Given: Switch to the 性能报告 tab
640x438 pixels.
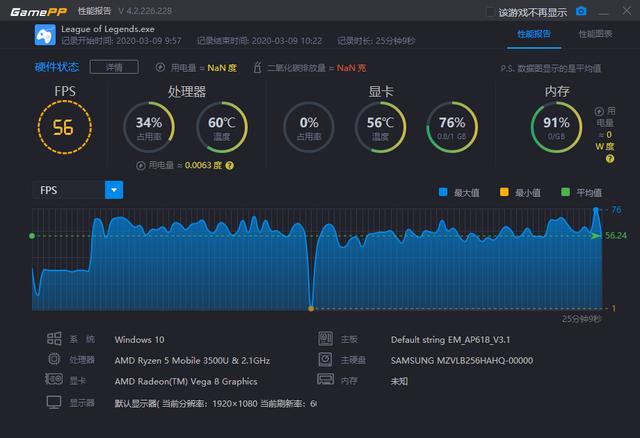Looking at the screenshot, I should click(x=534, y=34).
